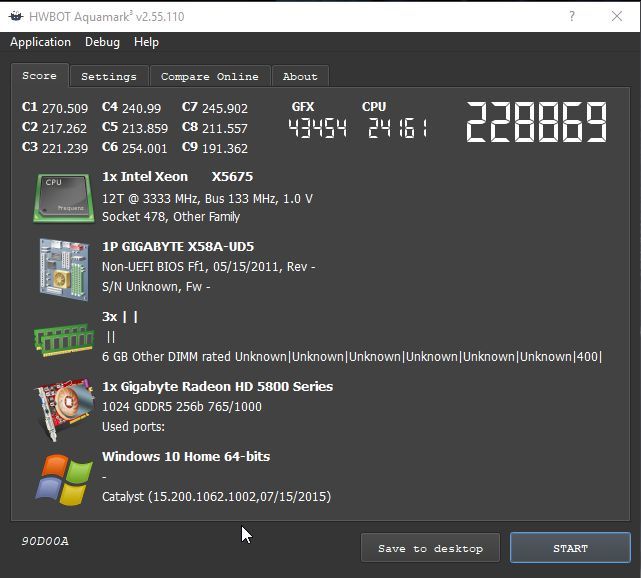Screen dimensions: 641x578
Task: Click the GFX score 43454
Action: (x=318, y=128)
